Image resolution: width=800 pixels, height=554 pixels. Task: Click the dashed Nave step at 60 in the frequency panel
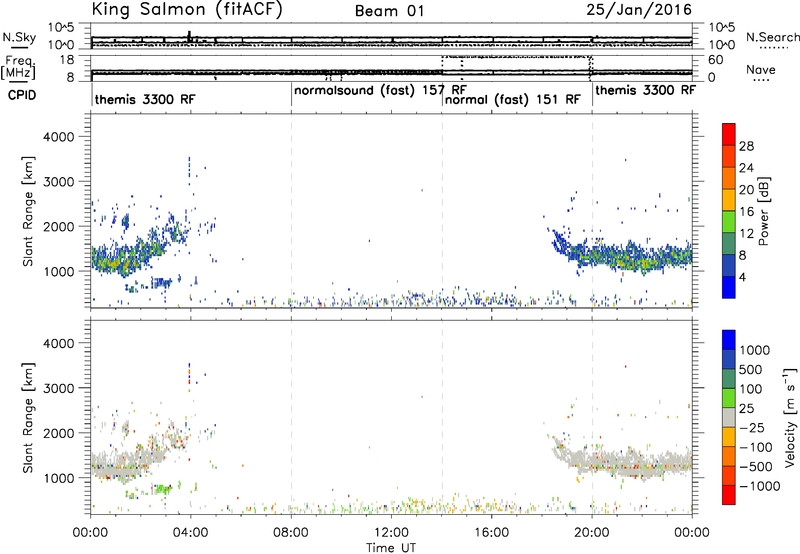[x=516, y=57]
